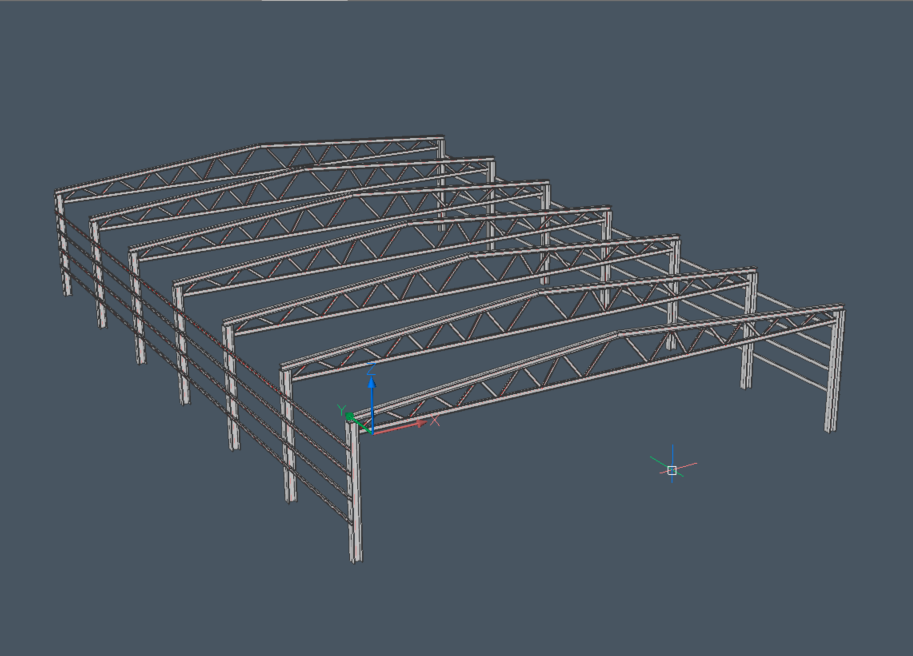Select the left column of the farthest frame
The height and width of the screenshot is (656, 913).
point(63,245)
